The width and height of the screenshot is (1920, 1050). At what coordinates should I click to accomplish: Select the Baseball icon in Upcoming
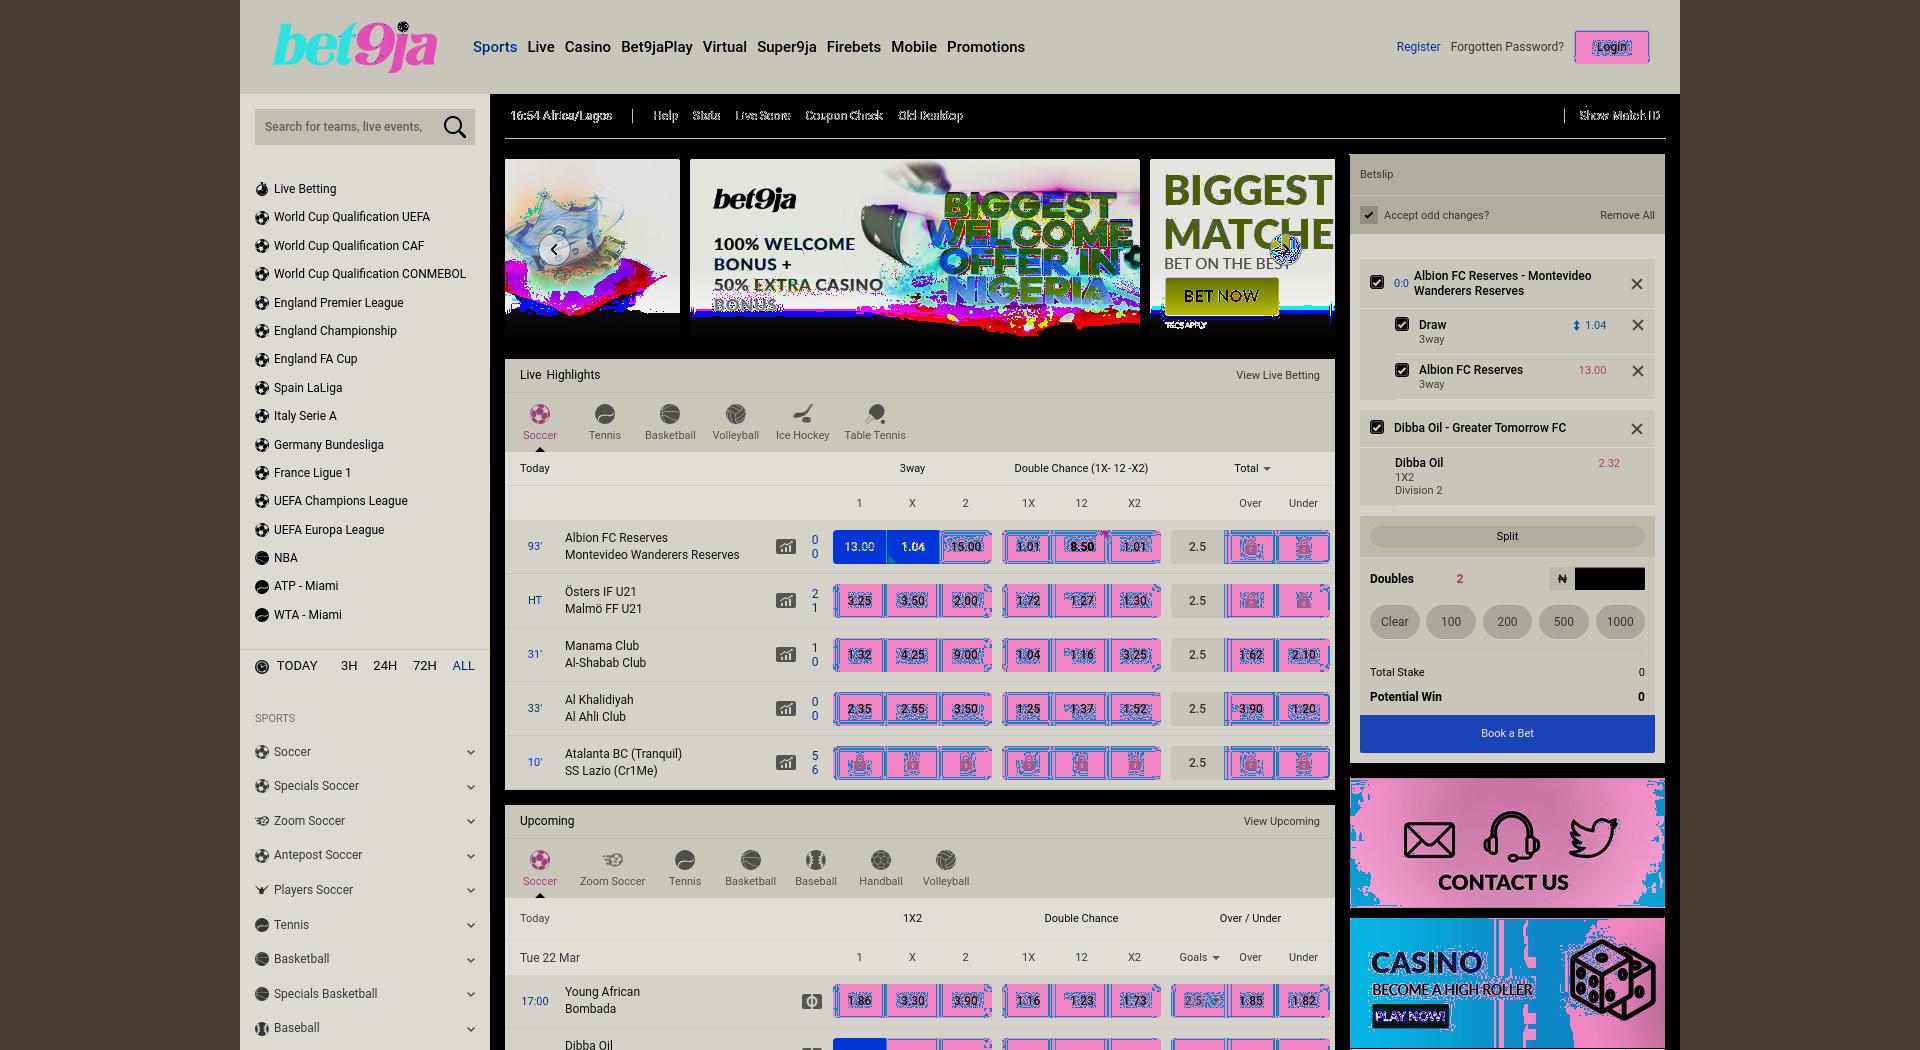(816, 860)
